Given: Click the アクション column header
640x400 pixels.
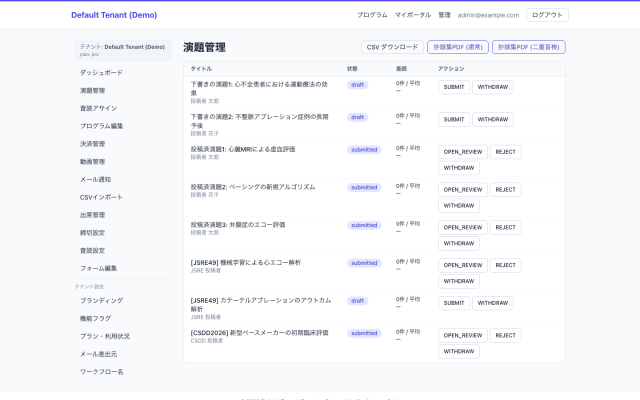Looking at the screenshot, I should [451, 69].
